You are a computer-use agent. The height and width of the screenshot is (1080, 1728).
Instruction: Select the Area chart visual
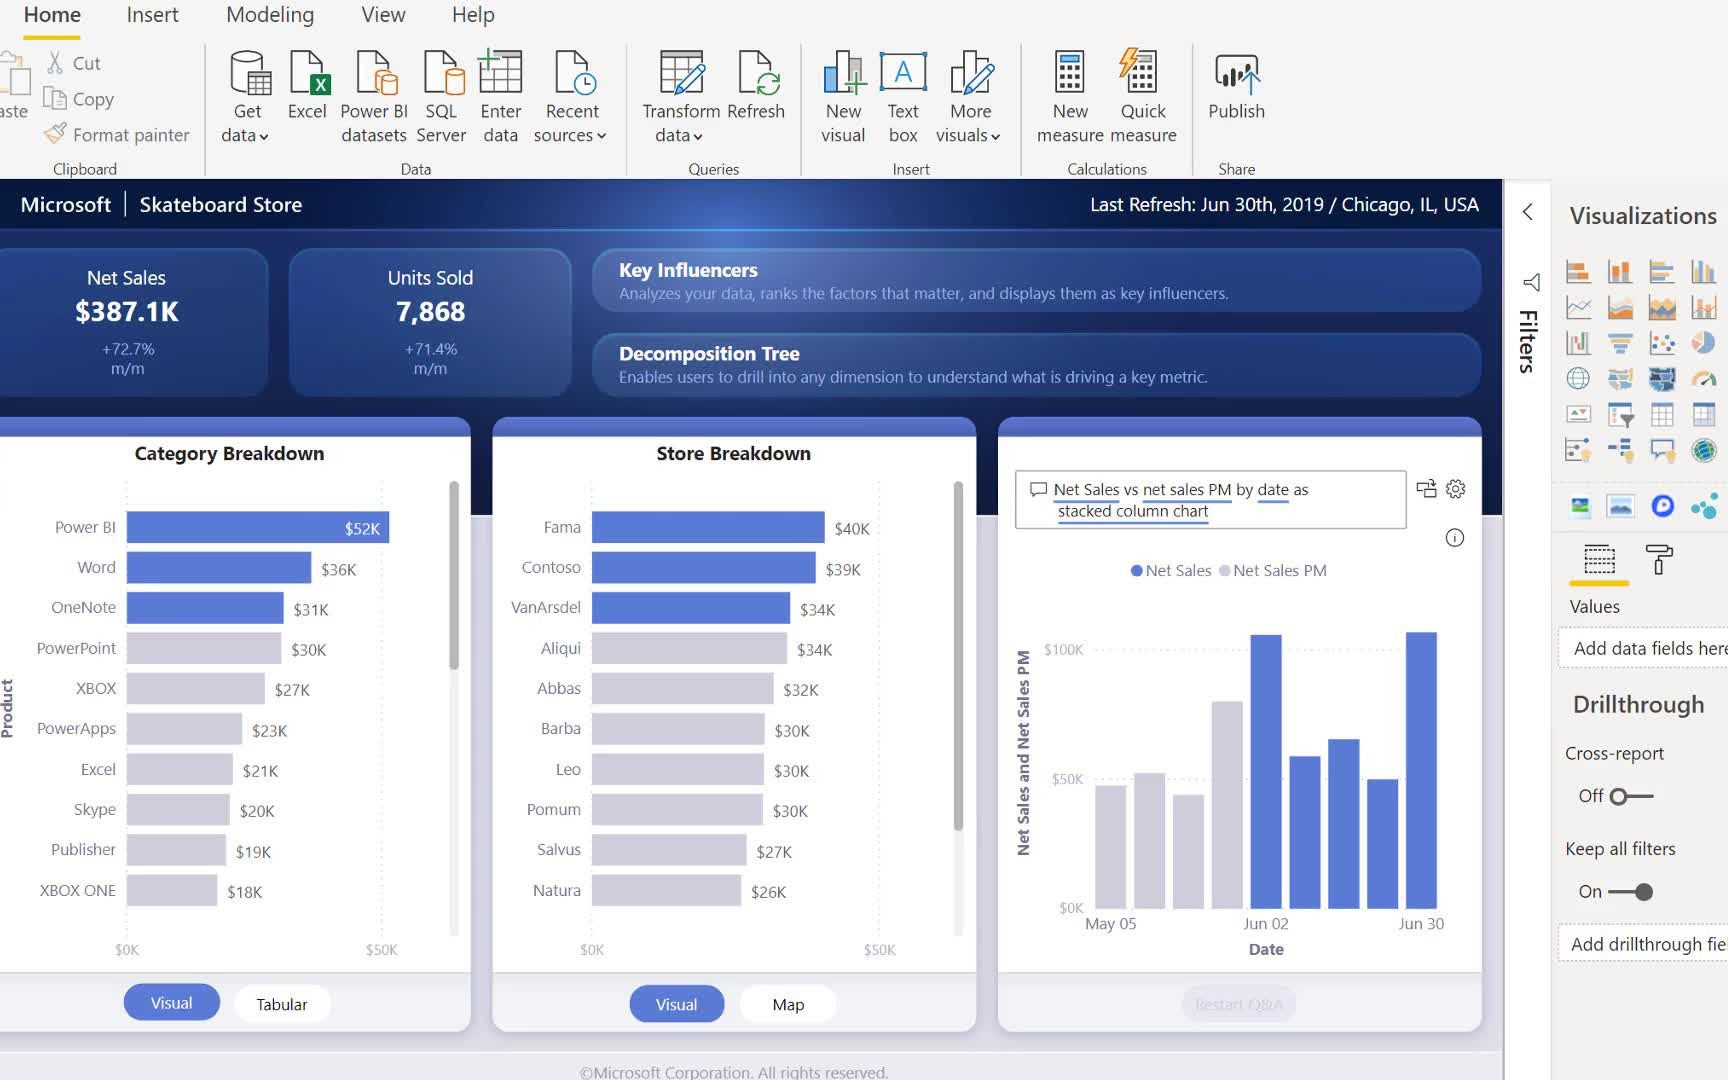(1620, 307)
